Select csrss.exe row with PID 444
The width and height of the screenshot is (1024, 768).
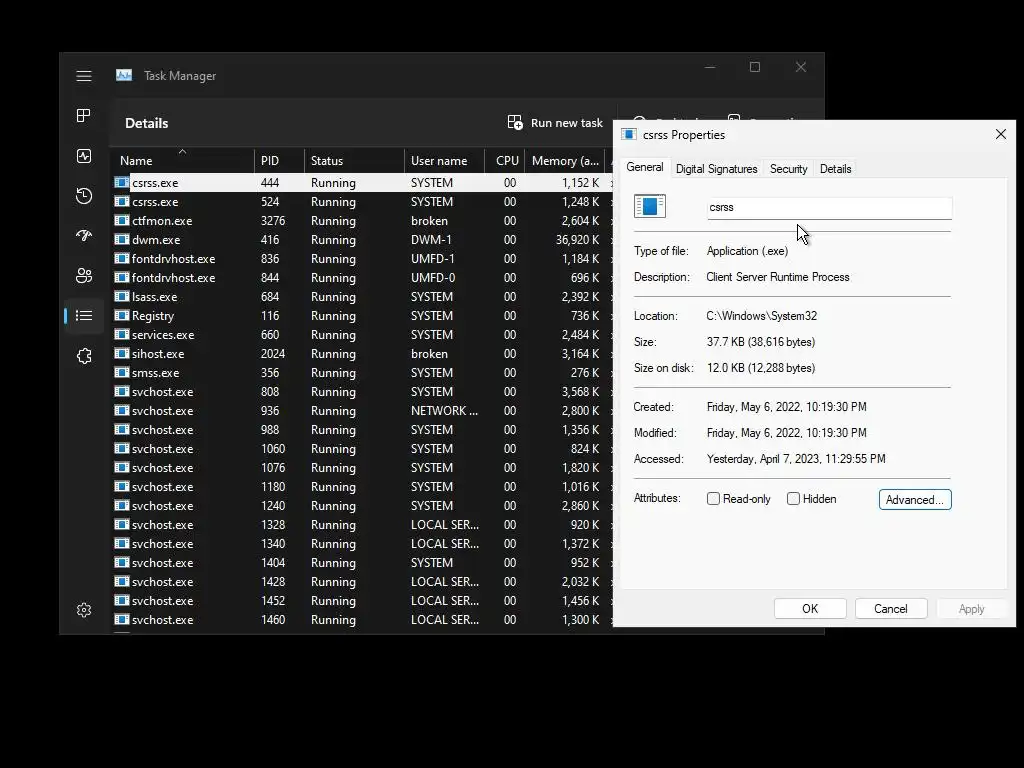[362, 183]
